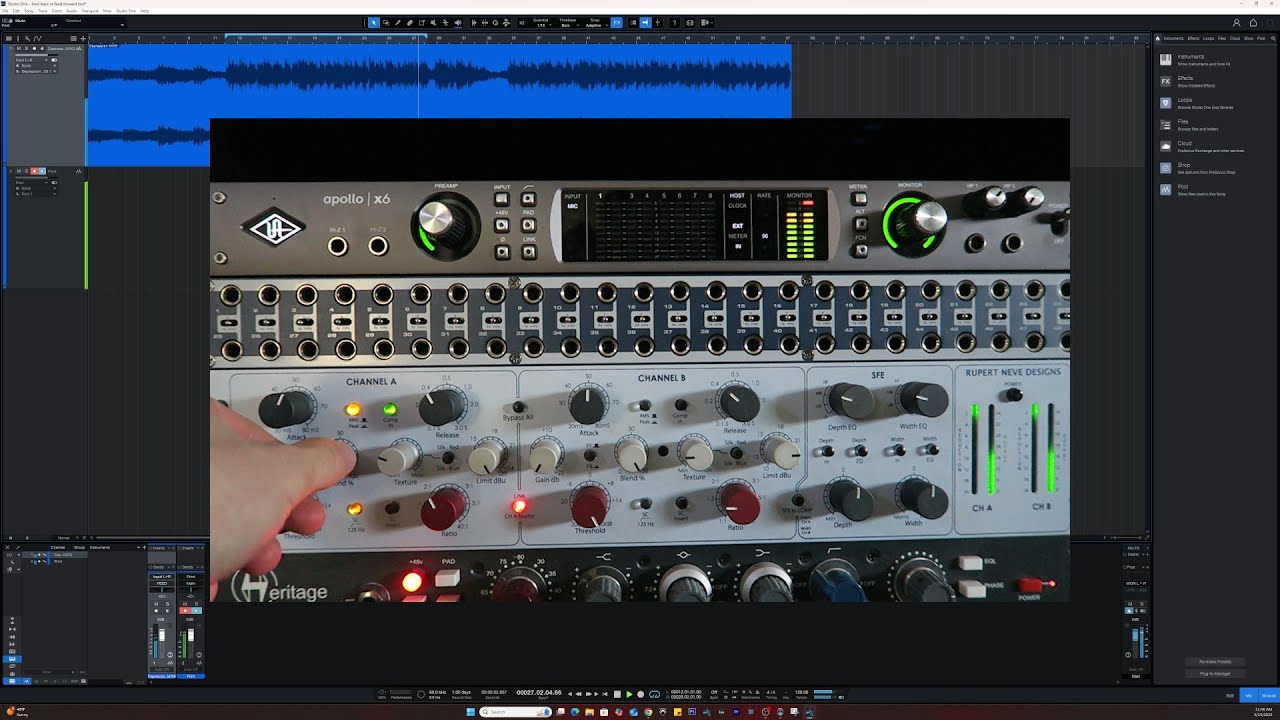This screenshot has height=720, width=1280.
Task: Toggle Loop in the transport bar
Action: click(655, 694)
